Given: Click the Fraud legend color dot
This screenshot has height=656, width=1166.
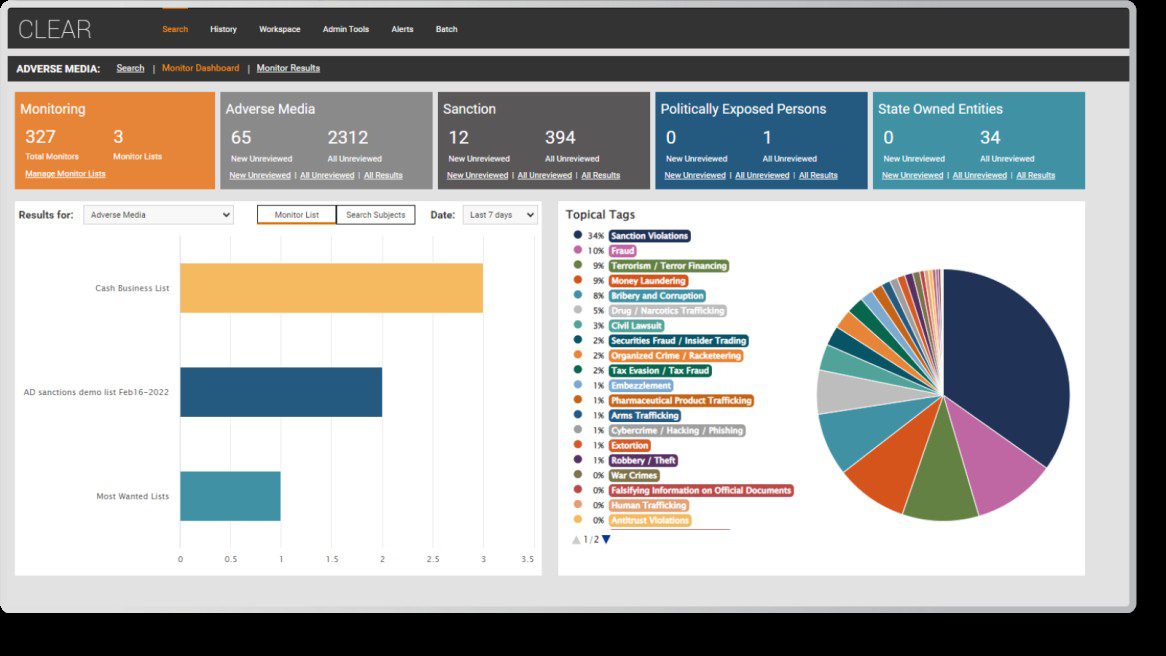Looking at the screenshot, I should tap(578, 251).
